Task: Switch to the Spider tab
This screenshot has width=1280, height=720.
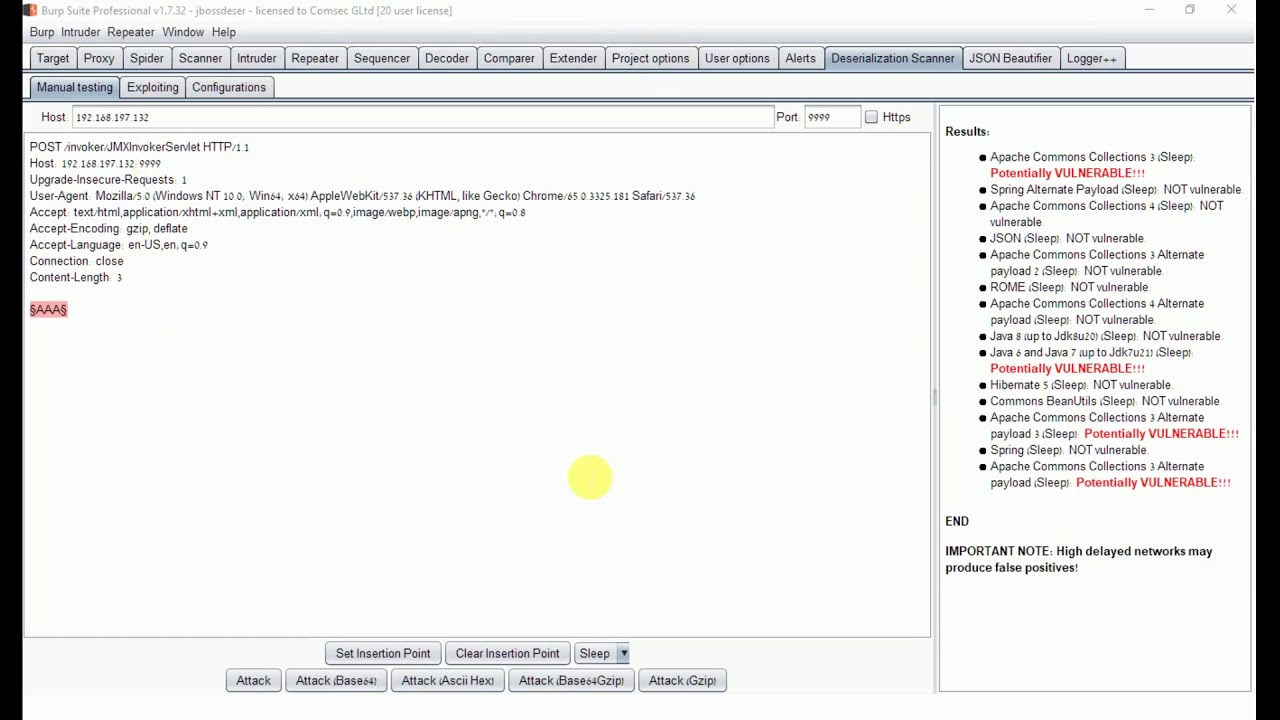Action: [x=147, y=58]
